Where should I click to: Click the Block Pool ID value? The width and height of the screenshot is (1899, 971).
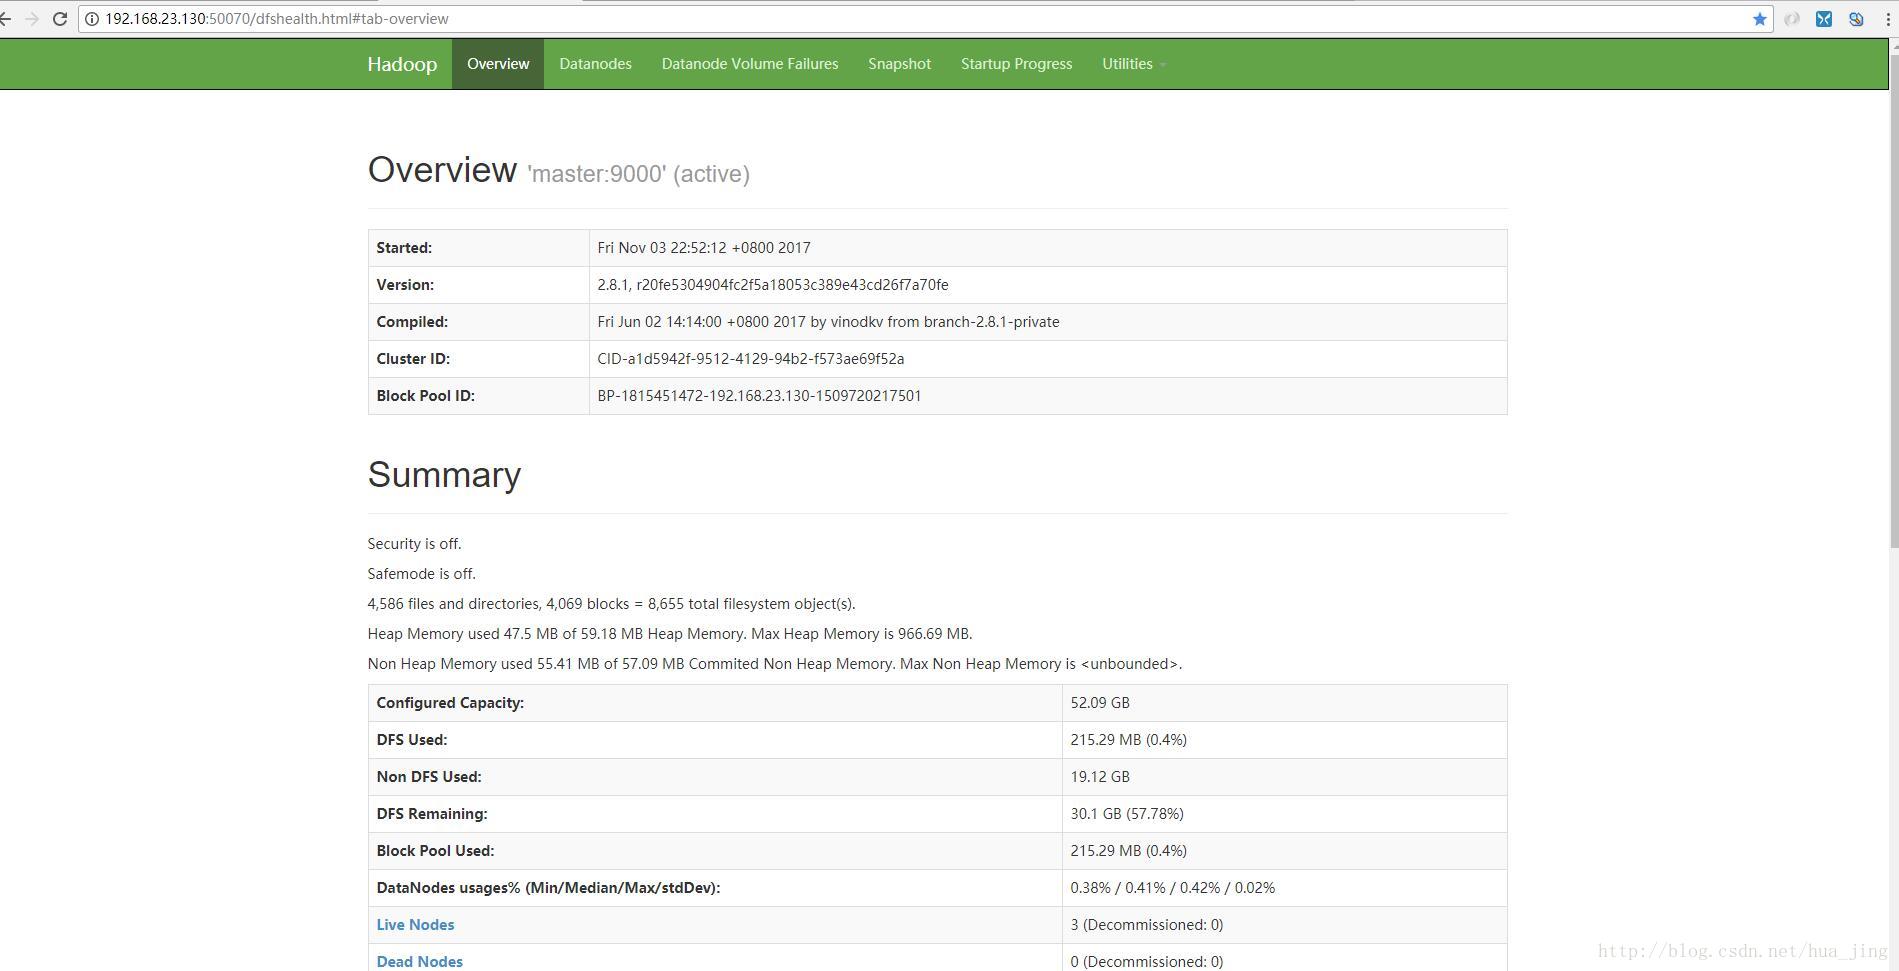pyautogui.click(x=759, y=396)
